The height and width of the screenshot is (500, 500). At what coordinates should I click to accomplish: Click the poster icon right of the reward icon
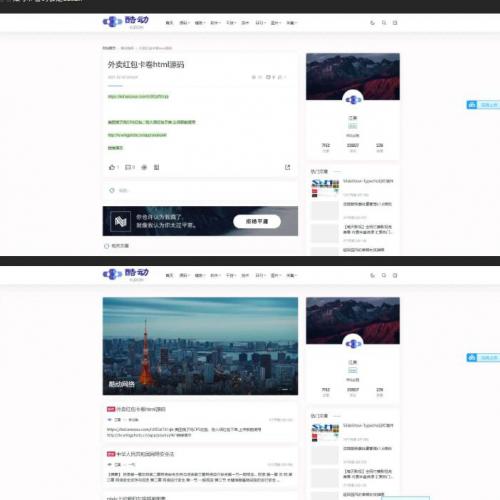pyautogui.click(x=157, y=167)
